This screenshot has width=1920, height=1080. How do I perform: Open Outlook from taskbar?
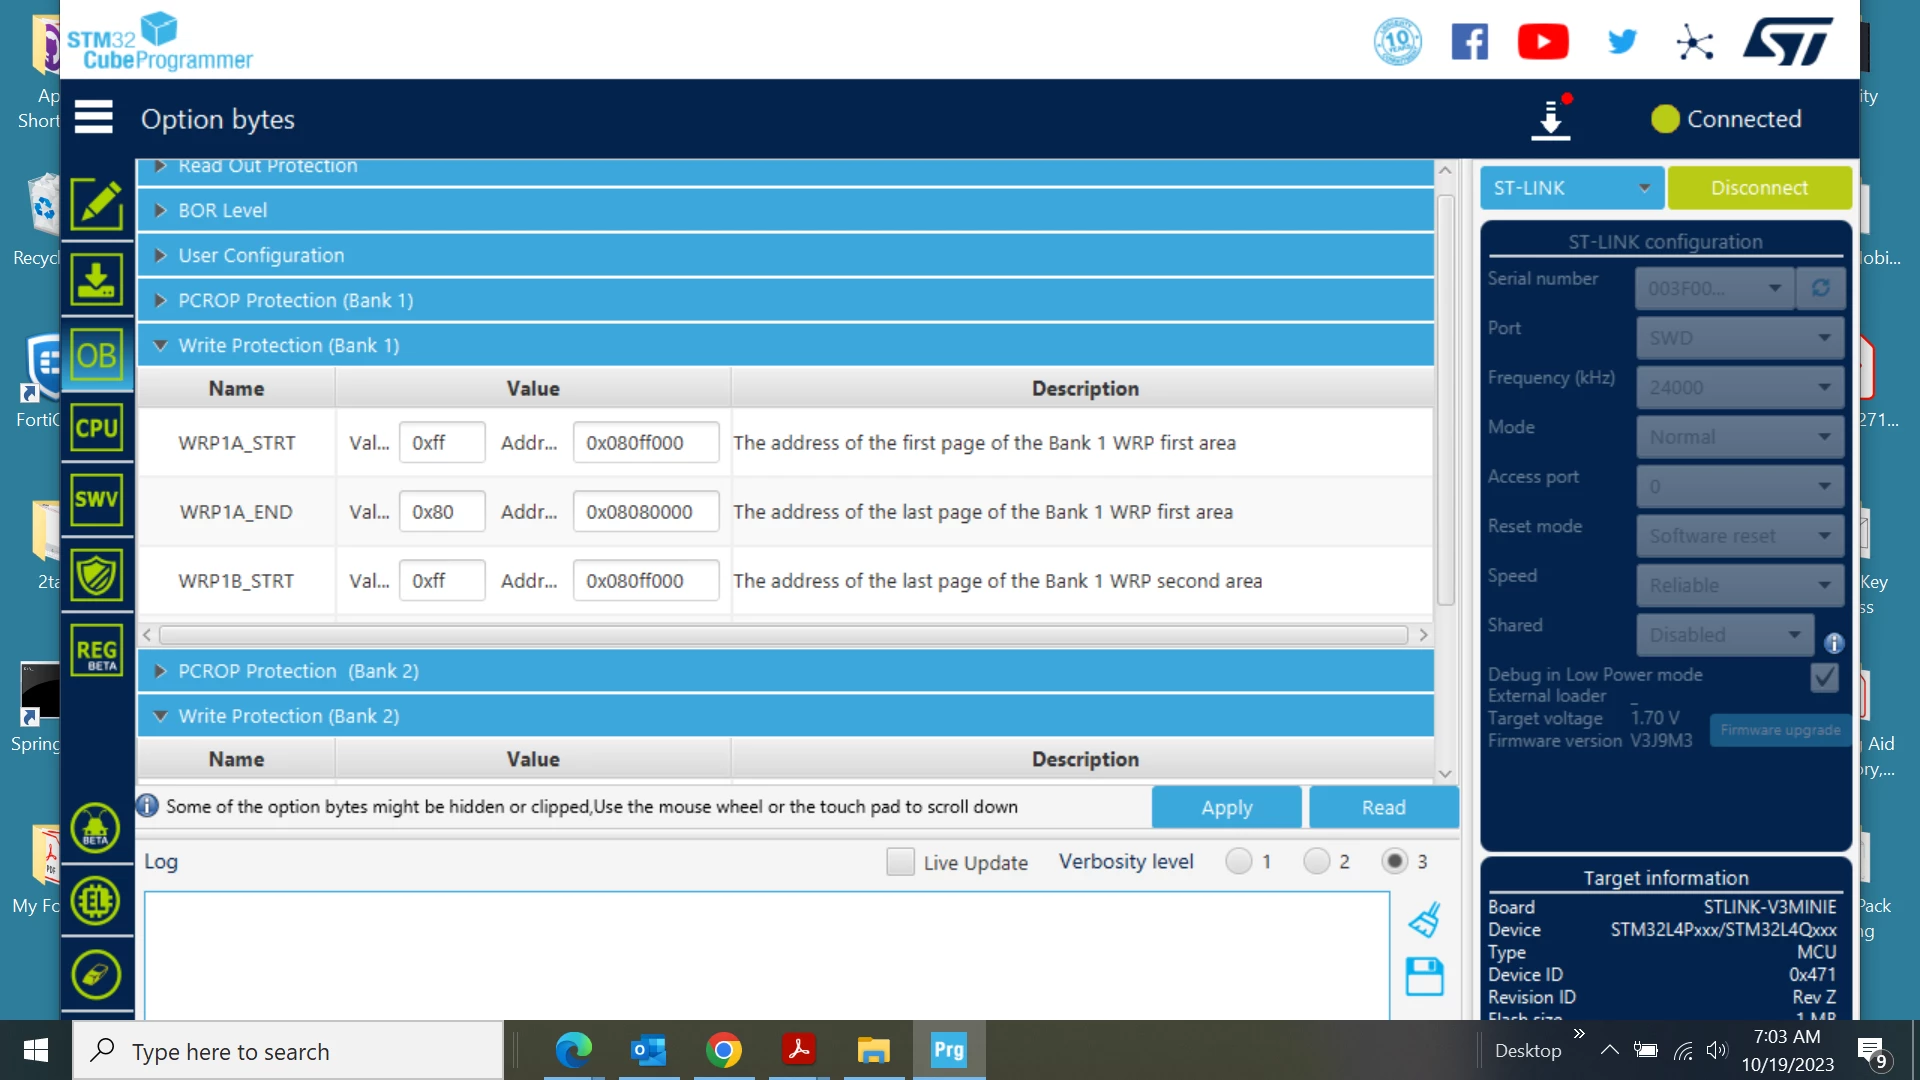coord(648,1050)
